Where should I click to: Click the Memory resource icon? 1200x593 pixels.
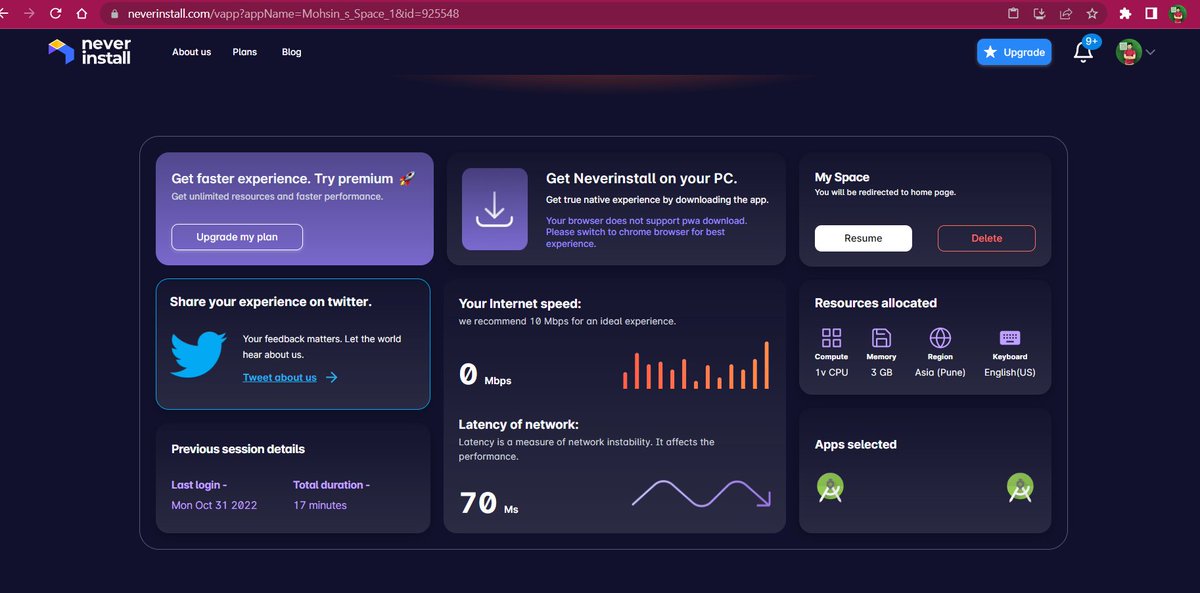coord(881,338)
